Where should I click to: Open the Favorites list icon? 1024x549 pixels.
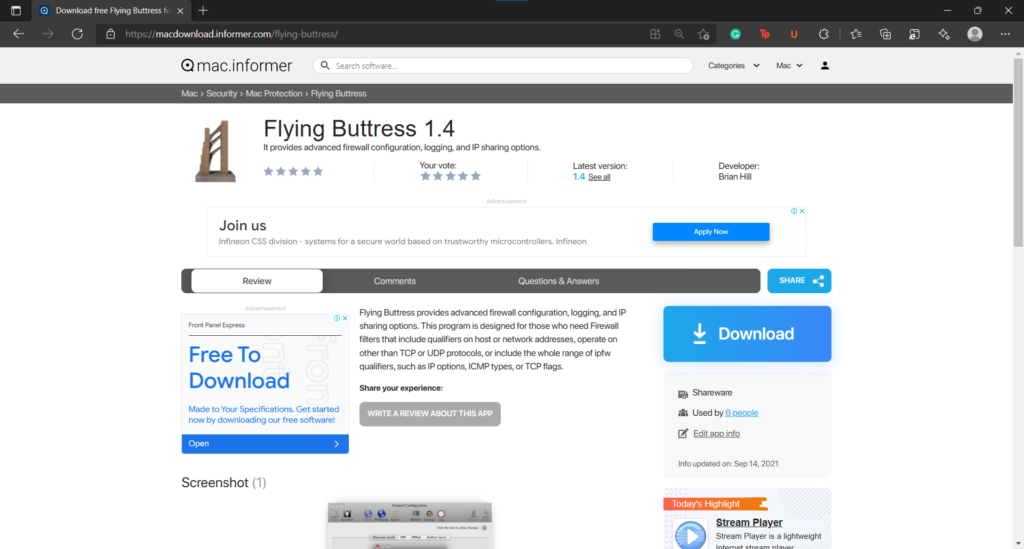point(856,34)
